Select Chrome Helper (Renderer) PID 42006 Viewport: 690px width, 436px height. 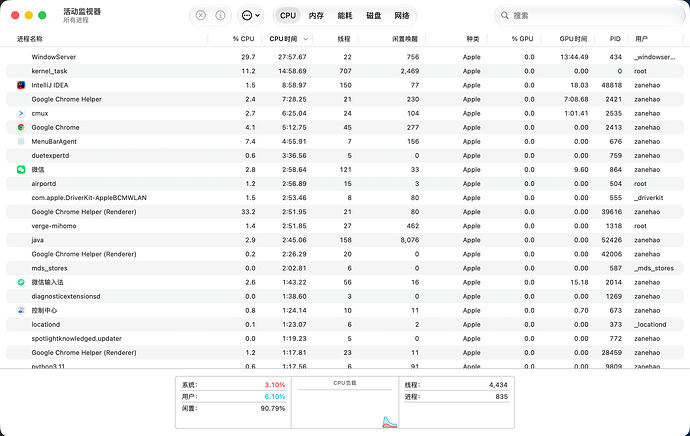click(345, 254)
